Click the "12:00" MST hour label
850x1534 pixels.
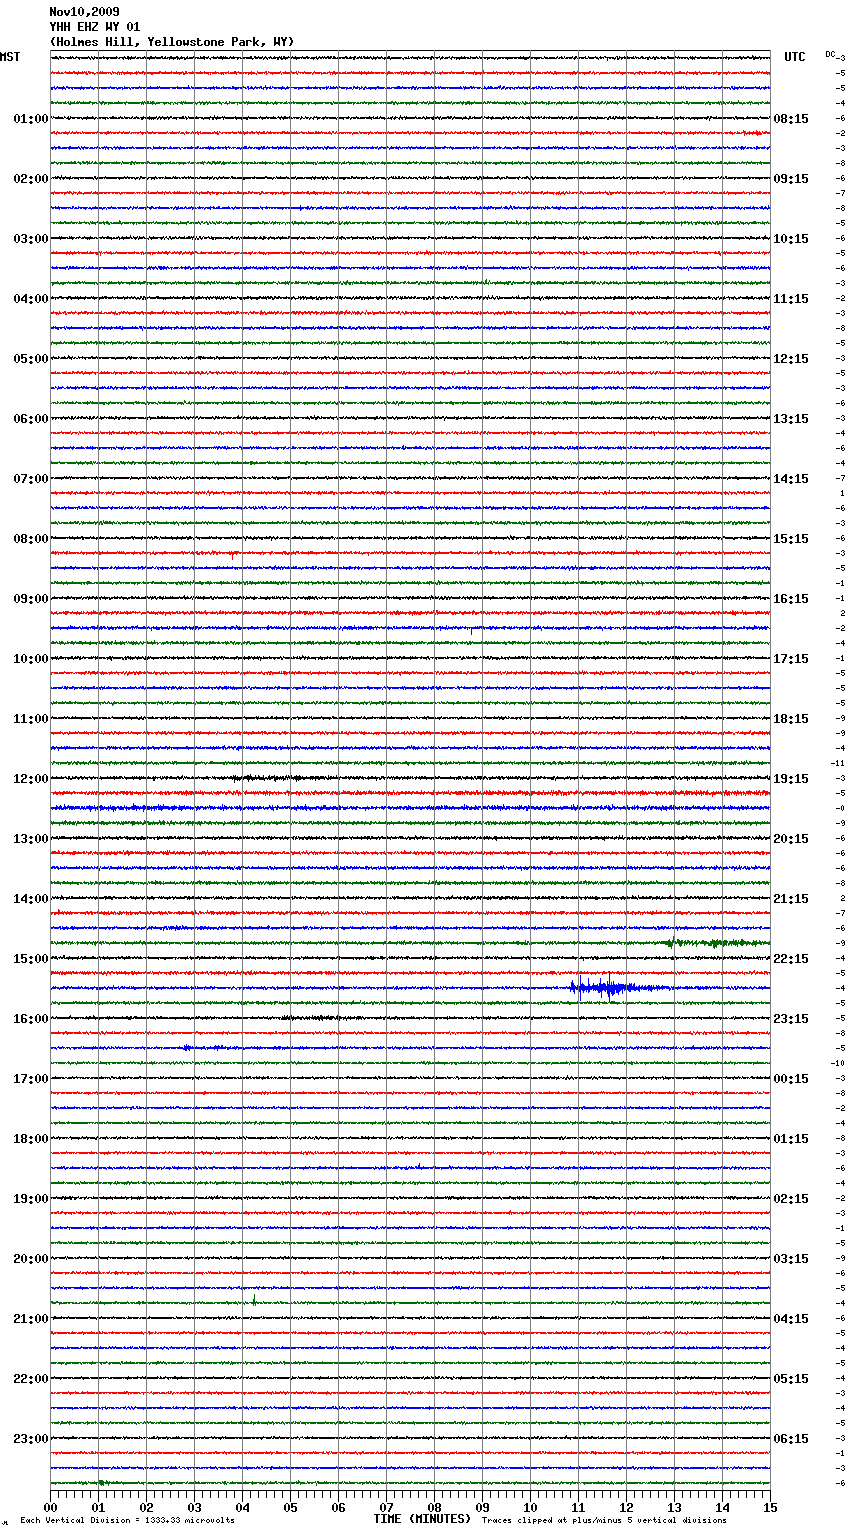tap(31, 779)
